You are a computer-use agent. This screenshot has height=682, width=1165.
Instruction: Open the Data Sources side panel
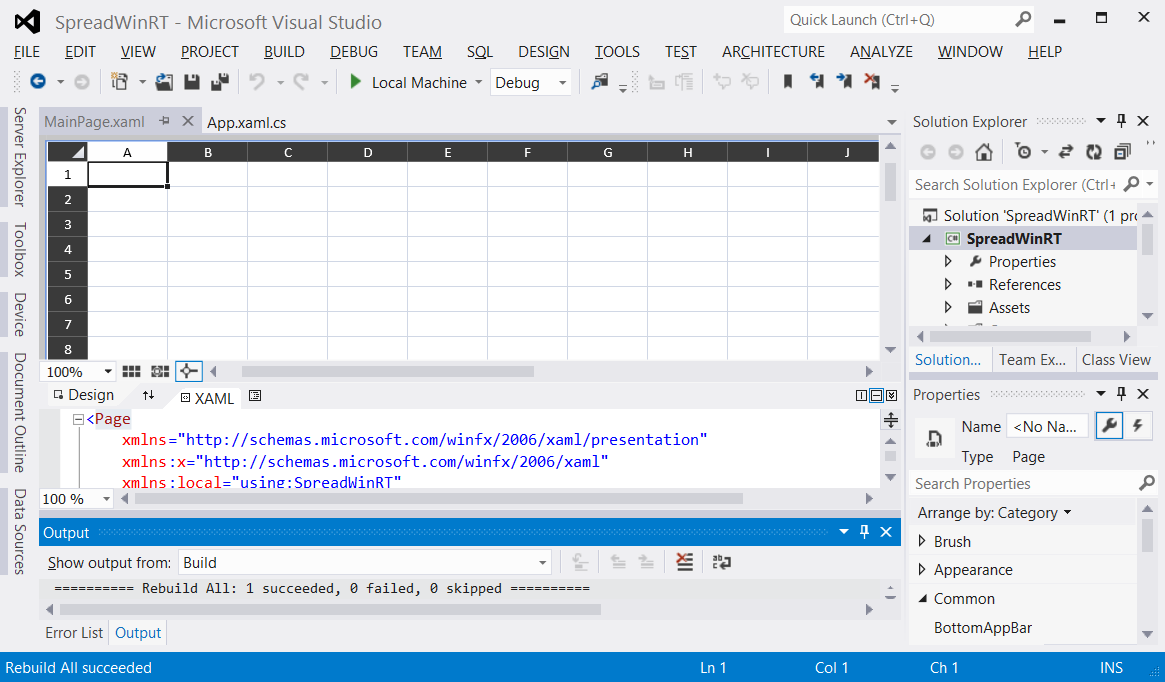coord(20,531)
